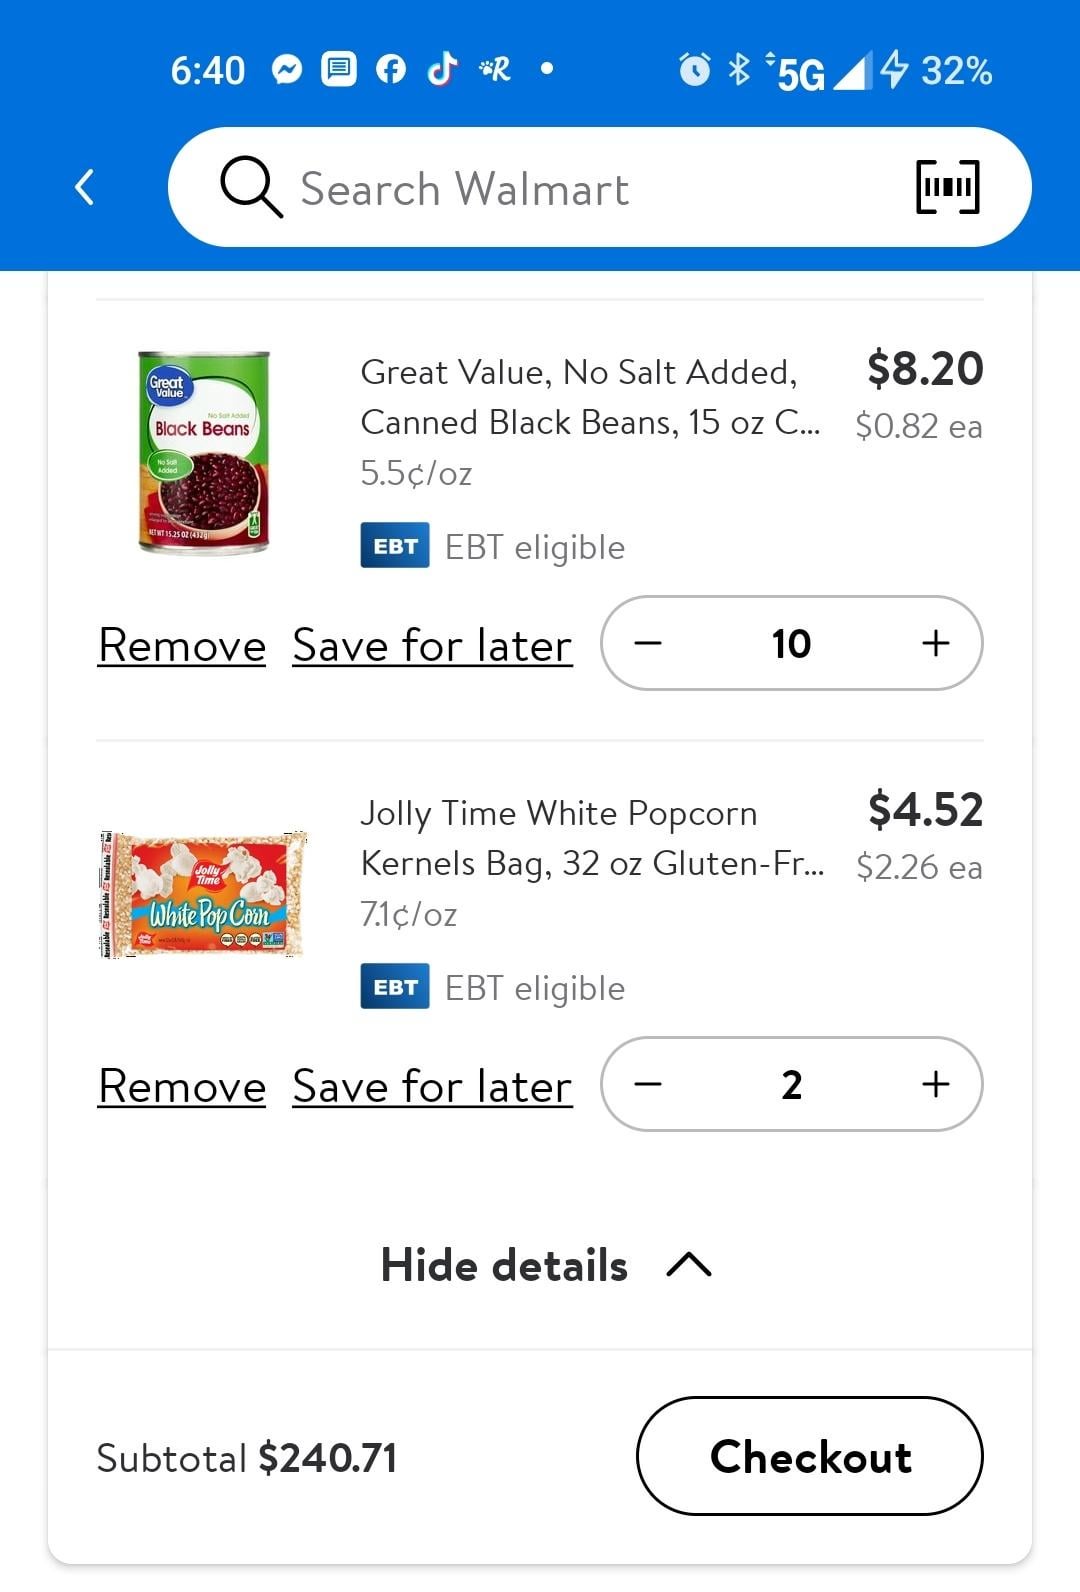Tap the alarm clock status icon
The height and width of the screenshot is (1592, 1080).
click(694, 70)
